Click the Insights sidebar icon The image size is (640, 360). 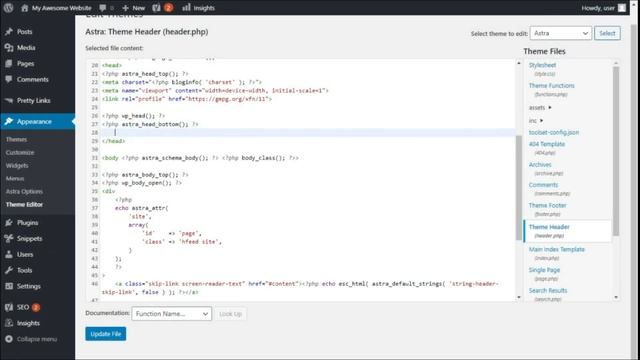click(x=9, y=323)
